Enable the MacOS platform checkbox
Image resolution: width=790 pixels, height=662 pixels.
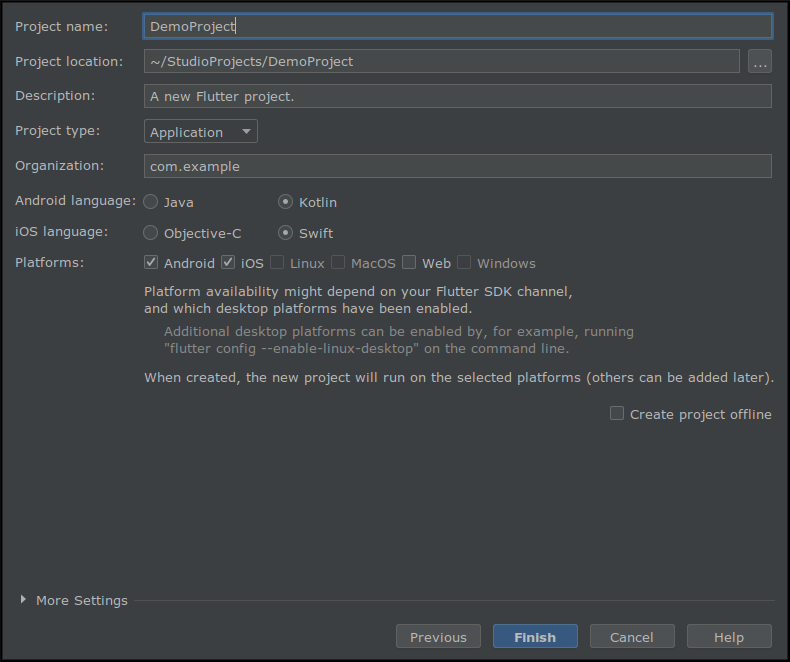(338, 263)
